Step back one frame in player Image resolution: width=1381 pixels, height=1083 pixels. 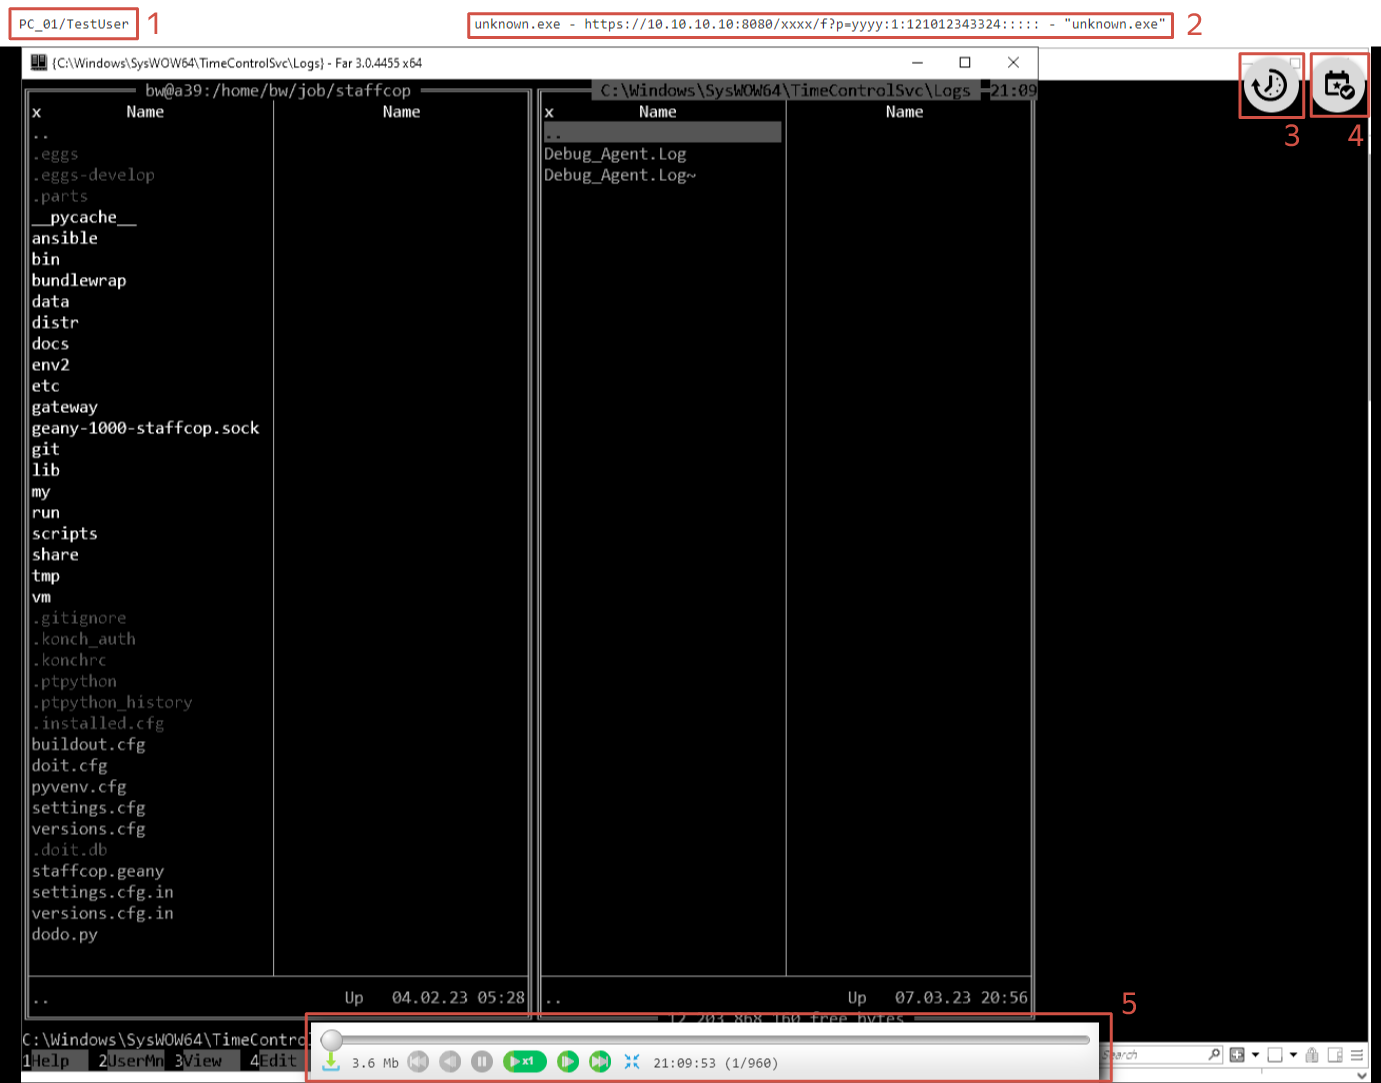(x=450, y=1062)
